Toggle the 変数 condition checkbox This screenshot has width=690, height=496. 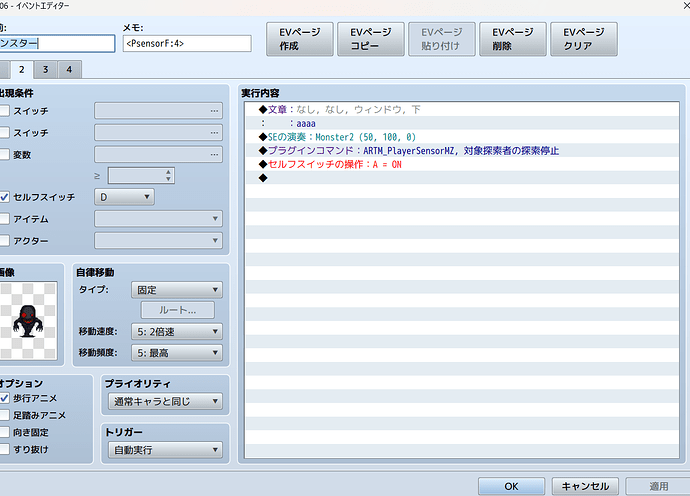click(4, 154)
